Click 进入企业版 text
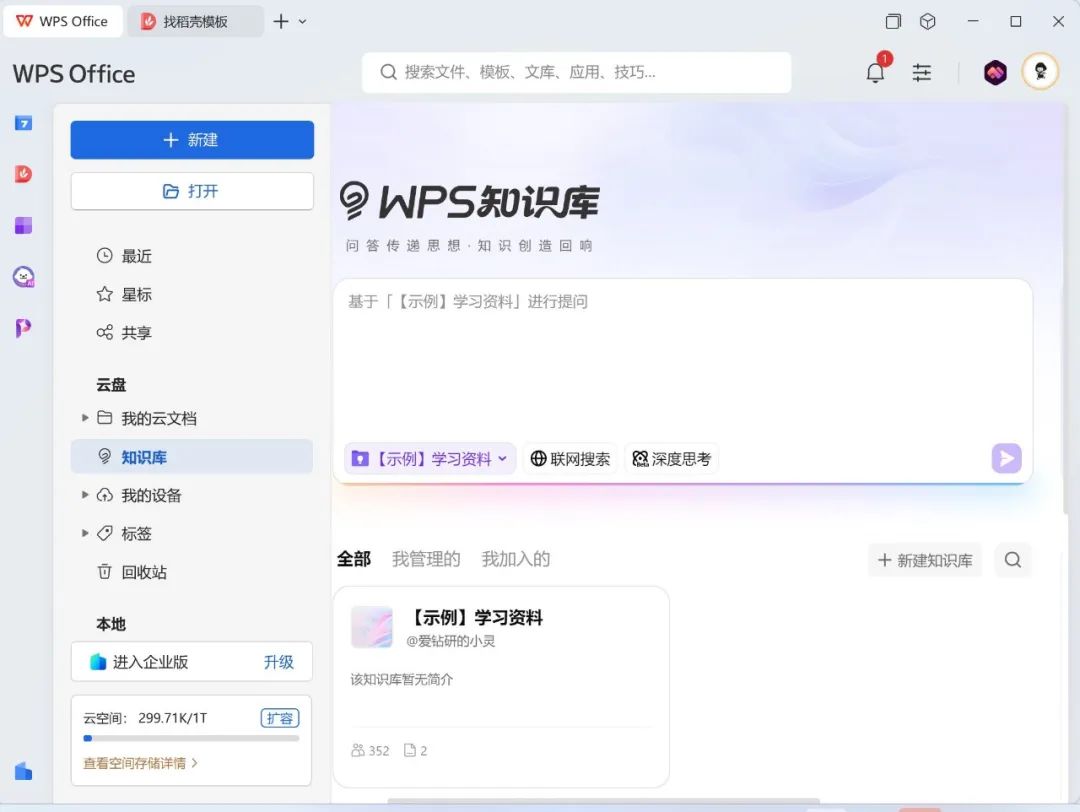The width and height of the screenshot is (1080, 812). point(150,662)
